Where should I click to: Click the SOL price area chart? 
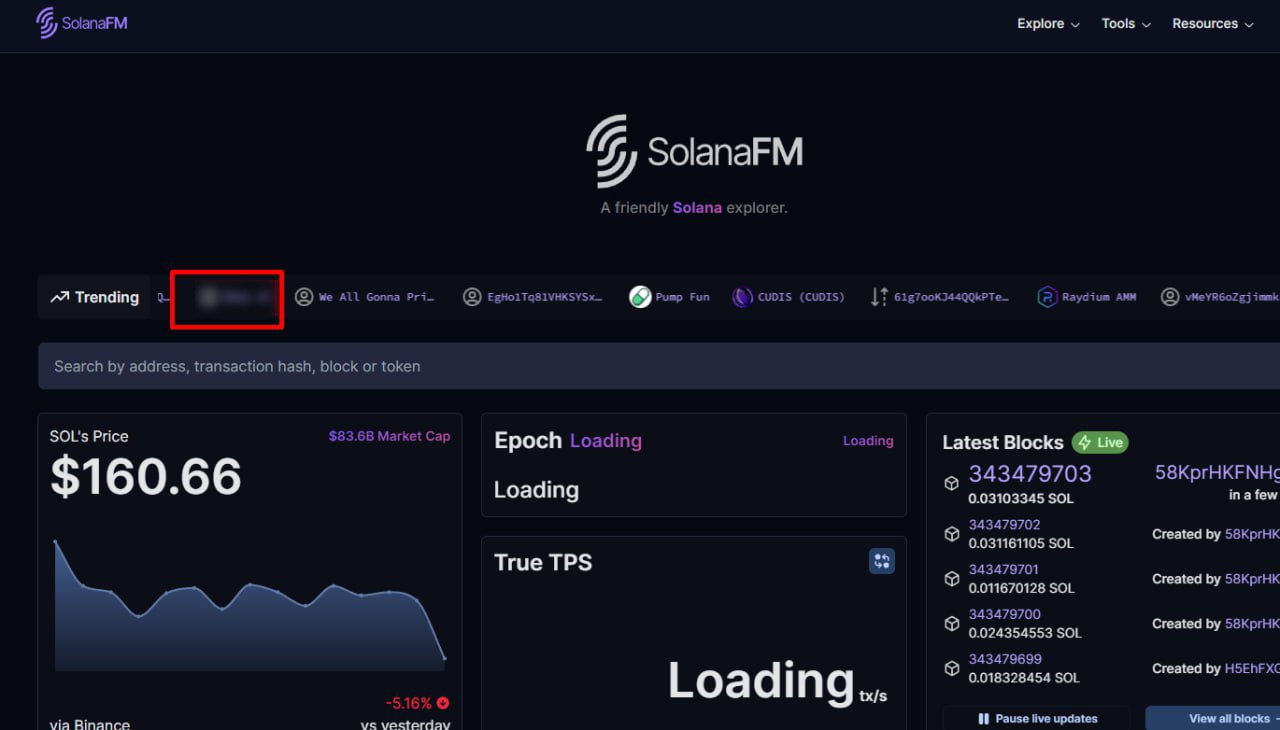(x=250, y=605)
